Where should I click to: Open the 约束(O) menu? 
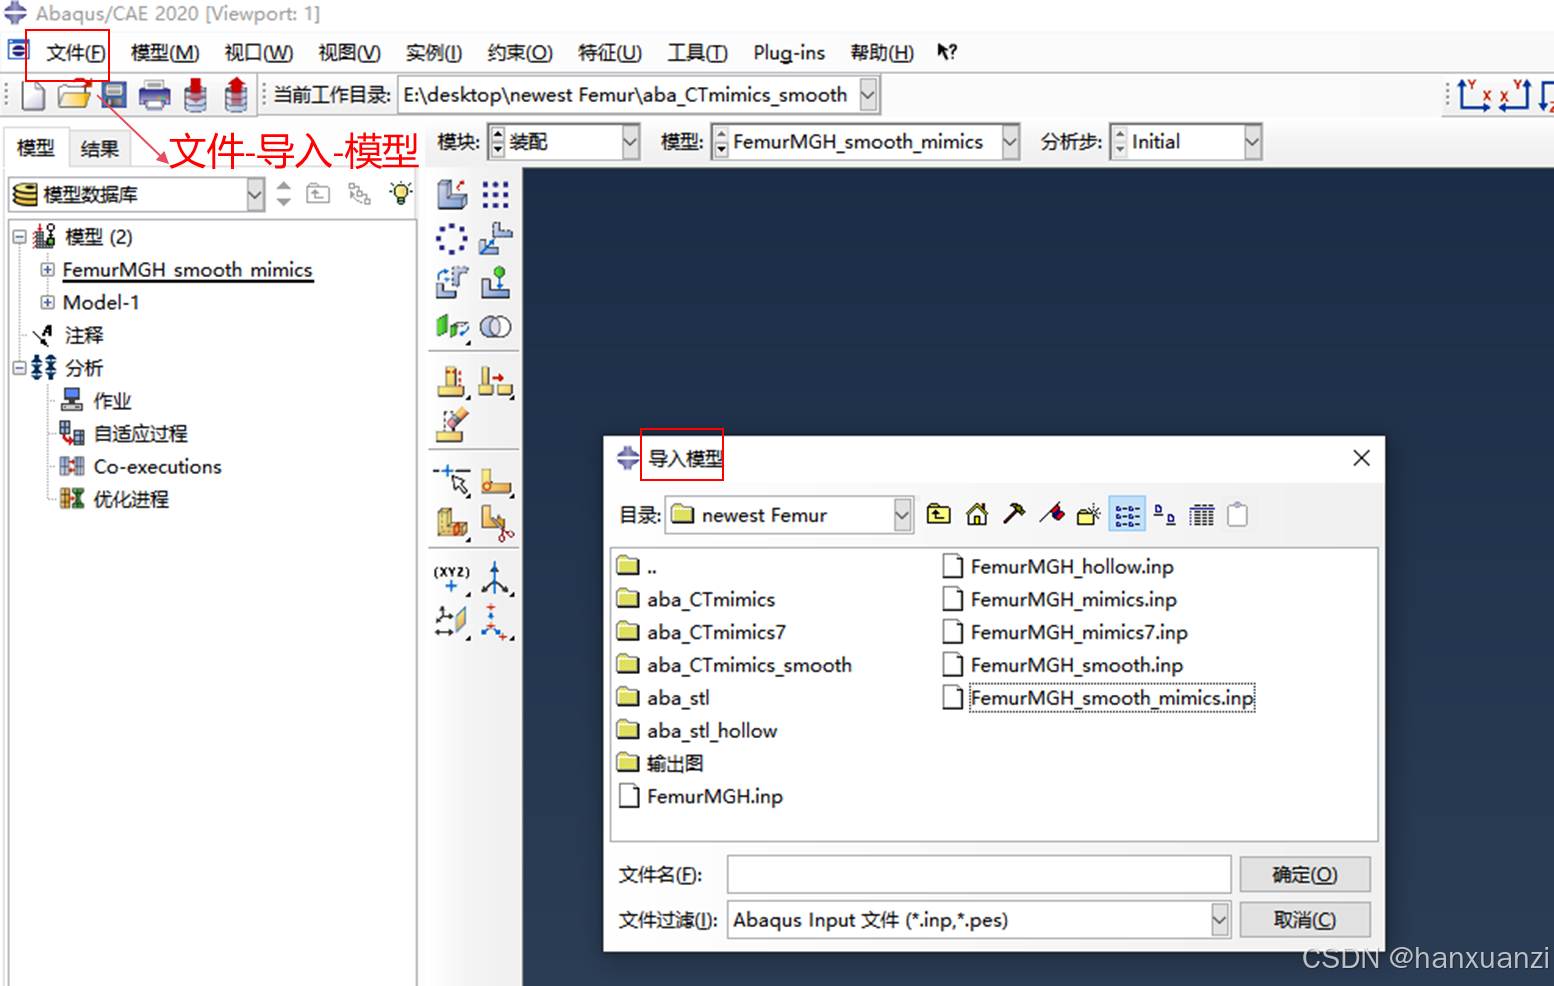coord(520,53)
